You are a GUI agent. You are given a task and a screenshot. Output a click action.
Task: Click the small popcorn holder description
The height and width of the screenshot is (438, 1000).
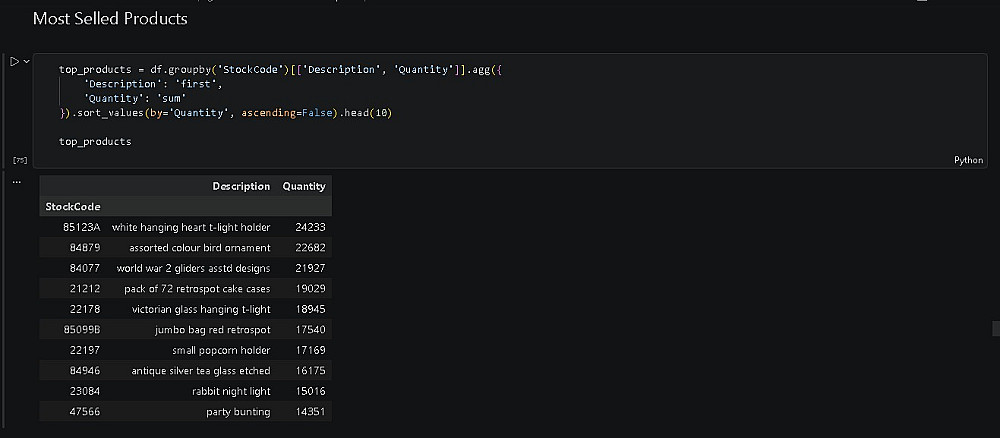click(x=220, y=350)
